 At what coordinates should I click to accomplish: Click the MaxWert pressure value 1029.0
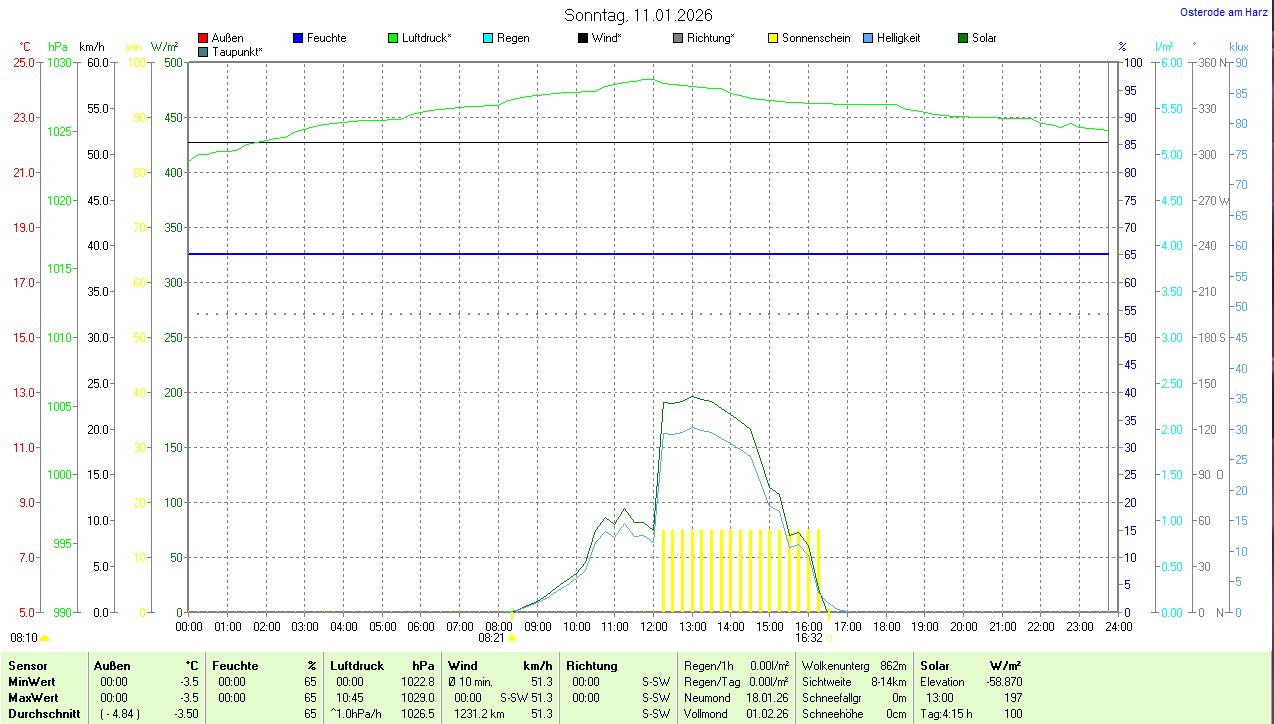coord(416,697)
